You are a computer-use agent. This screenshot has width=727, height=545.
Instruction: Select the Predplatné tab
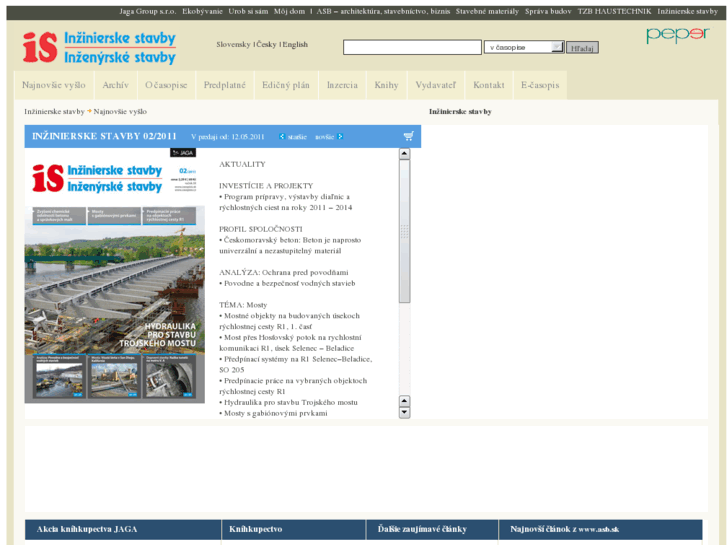tap(224, 85)
